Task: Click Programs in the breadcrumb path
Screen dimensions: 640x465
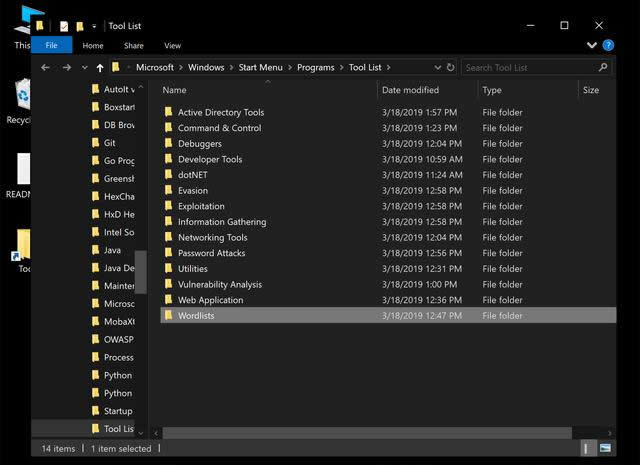Action: pos(317,67)
